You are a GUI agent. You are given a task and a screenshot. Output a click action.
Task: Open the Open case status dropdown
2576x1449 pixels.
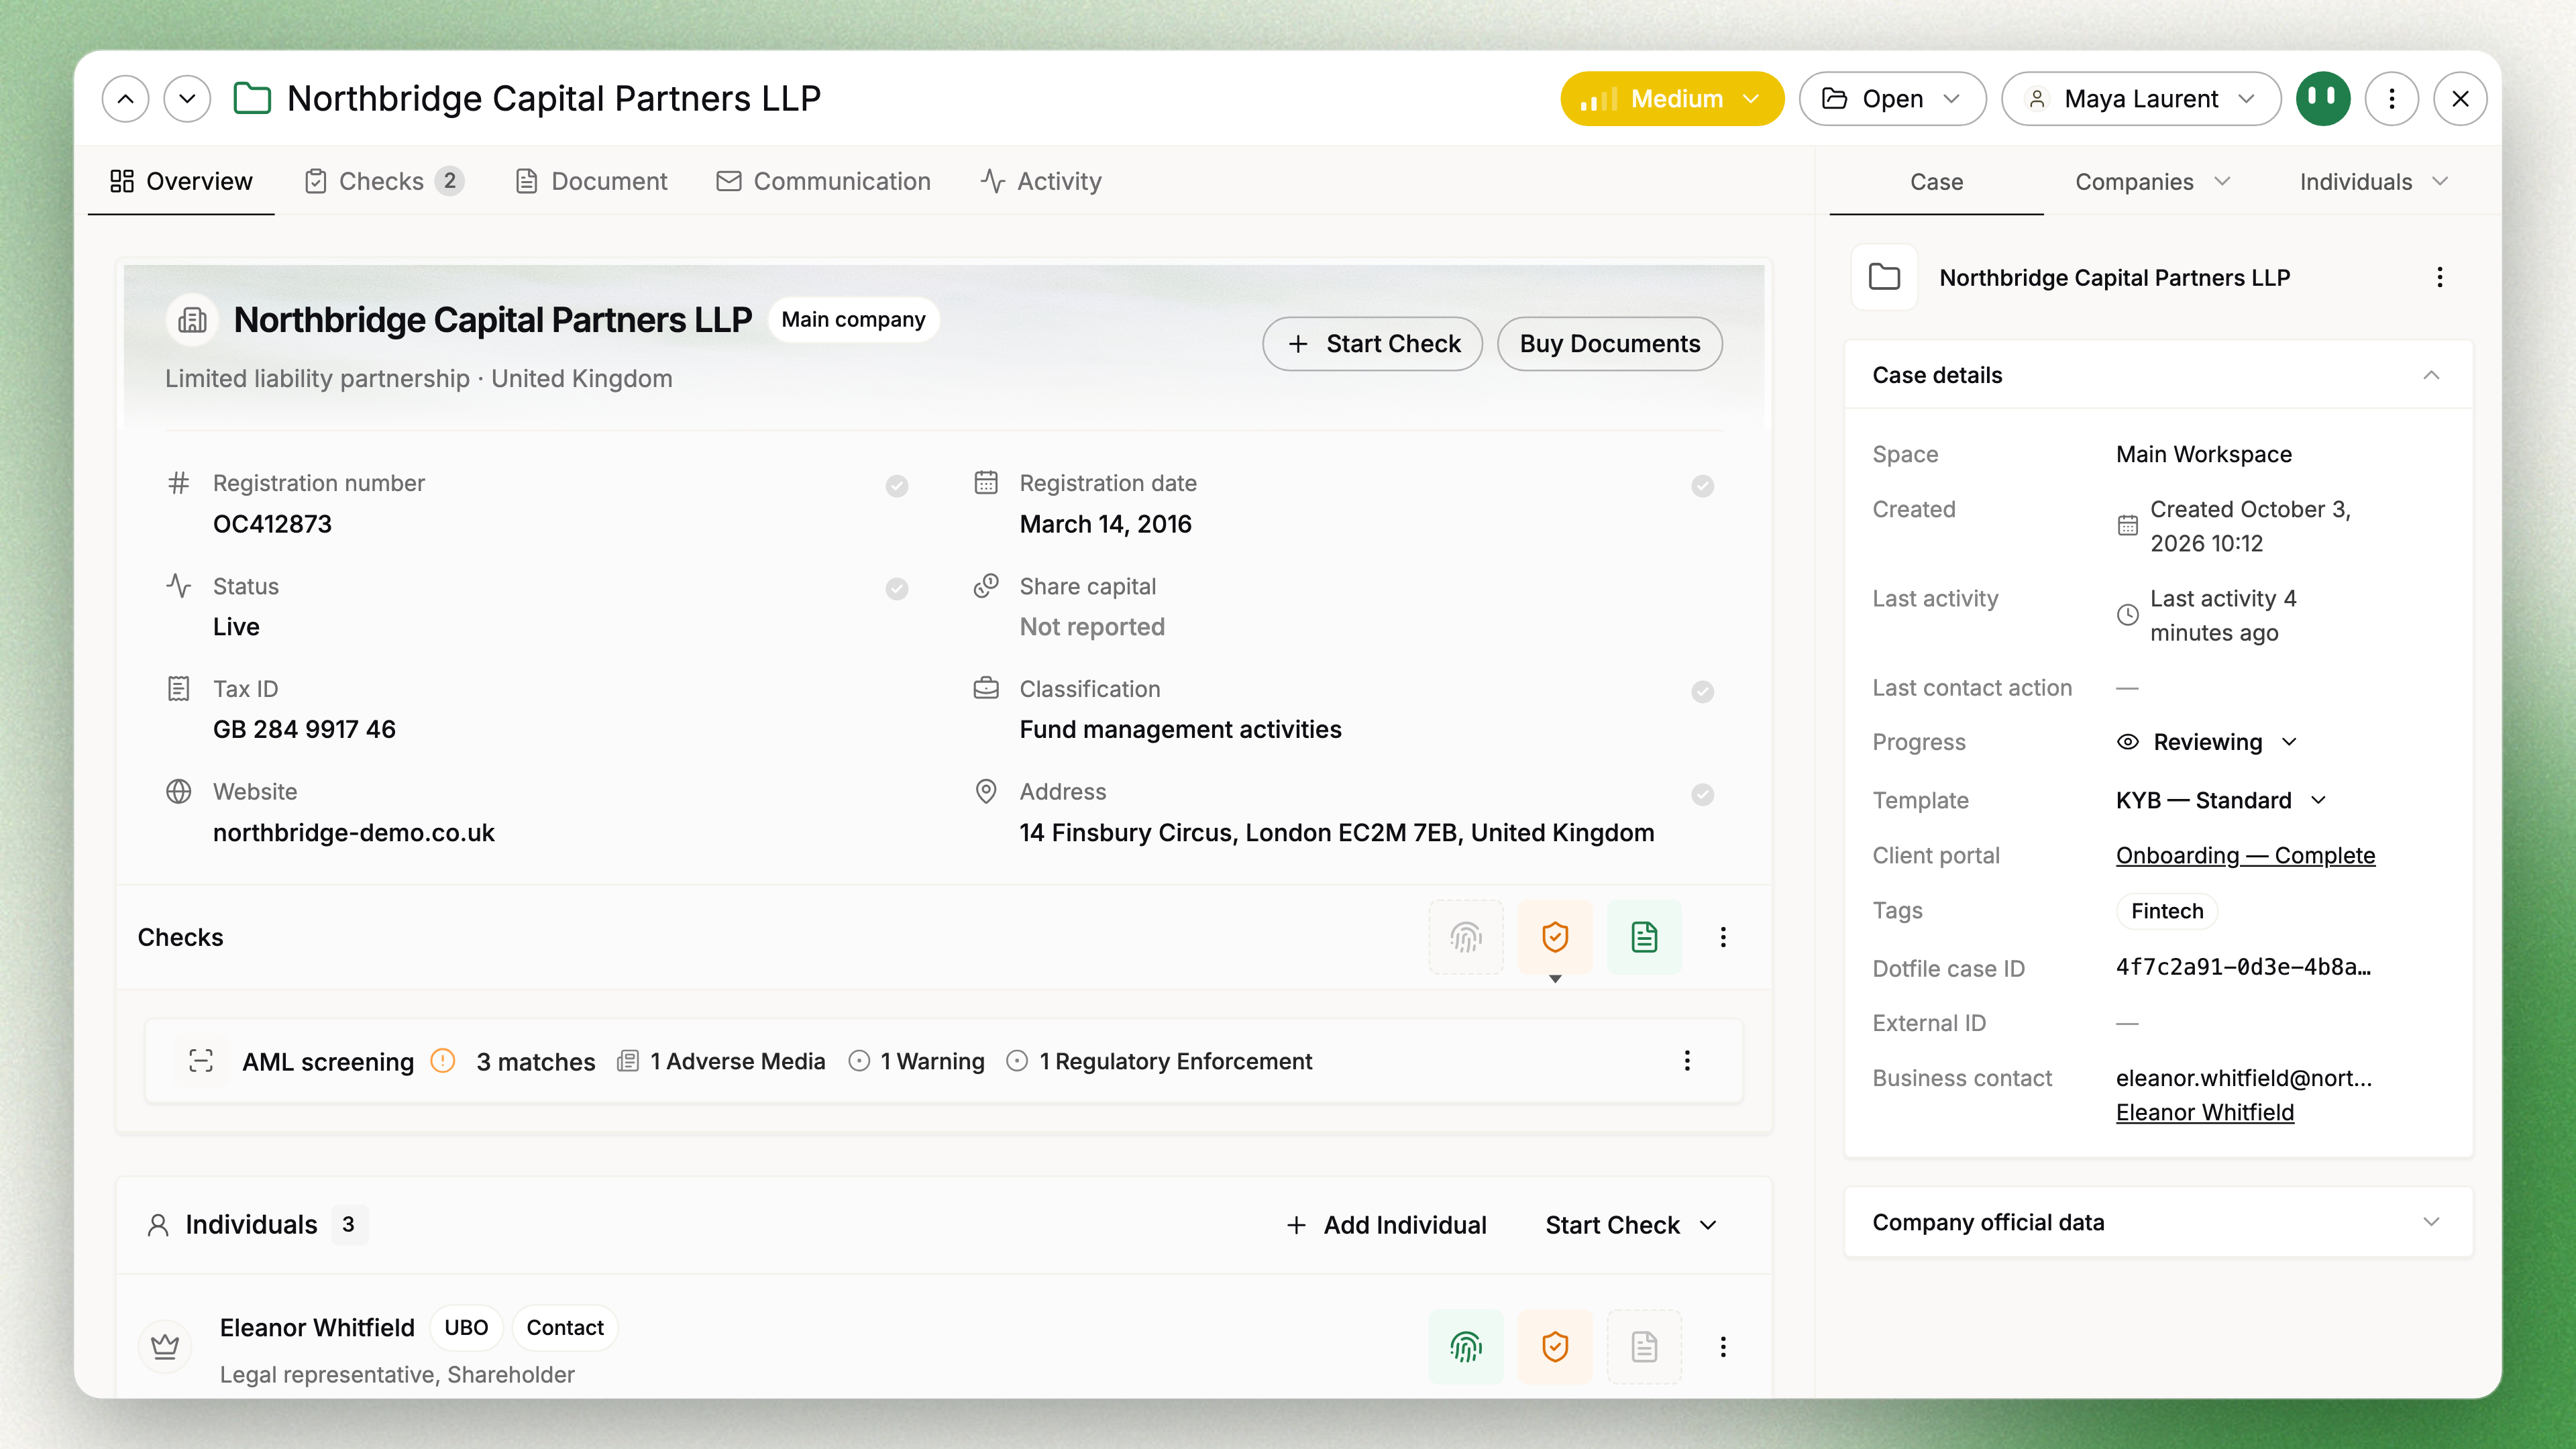[1892, 98]
